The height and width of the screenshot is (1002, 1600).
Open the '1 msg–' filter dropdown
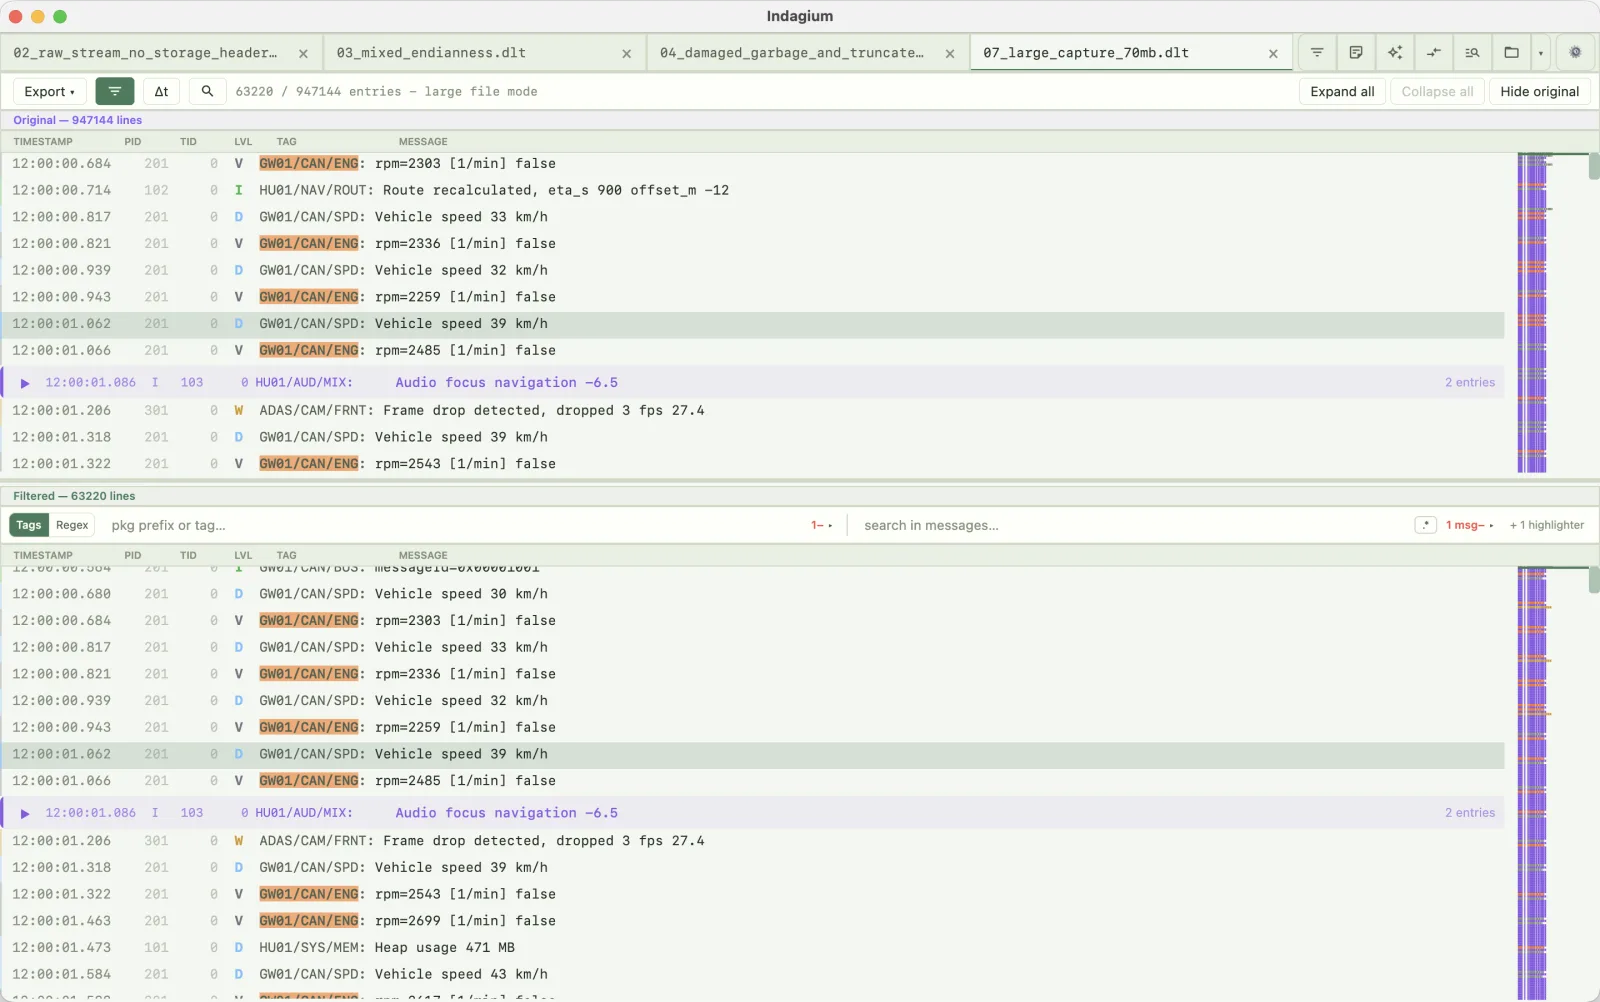1469,525
